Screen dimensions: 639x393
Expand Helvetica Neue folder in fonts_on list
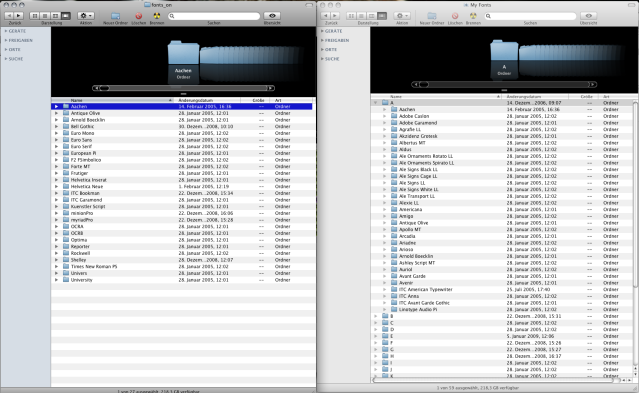point(56,187)
